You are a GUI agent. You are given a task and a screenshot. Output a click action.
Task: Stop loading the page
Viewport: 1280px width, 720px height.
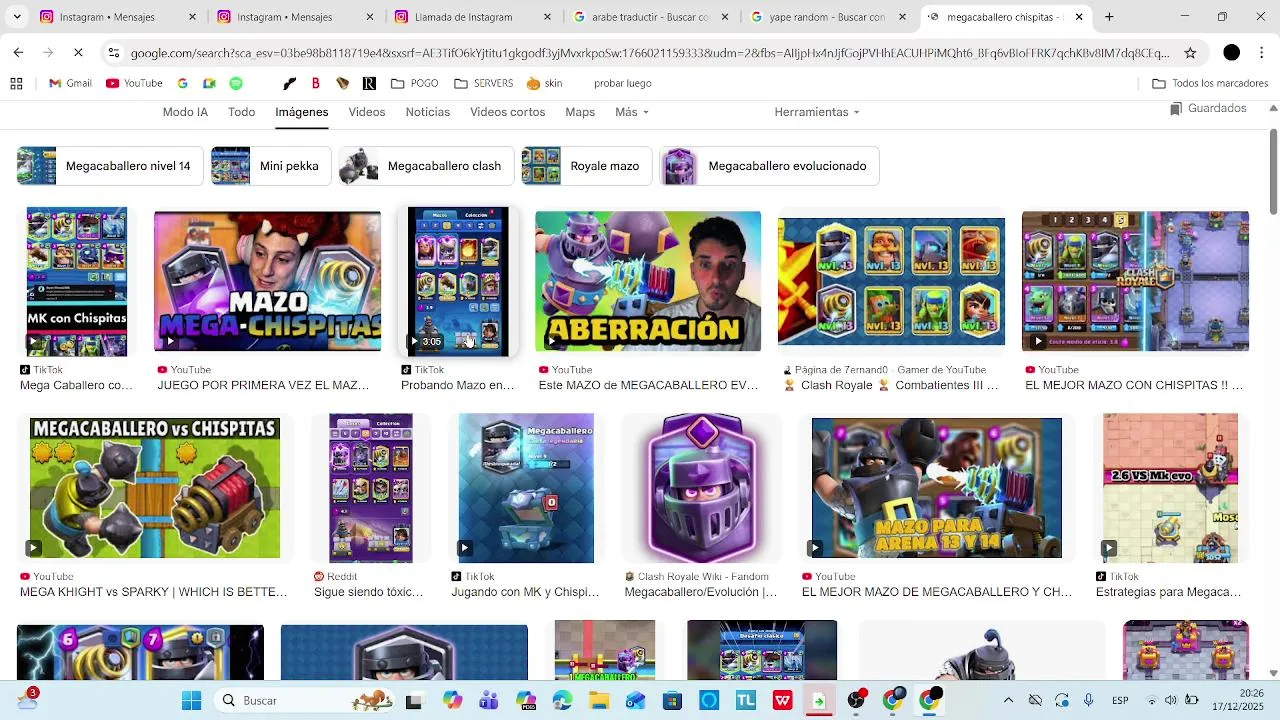coord(78,52)
